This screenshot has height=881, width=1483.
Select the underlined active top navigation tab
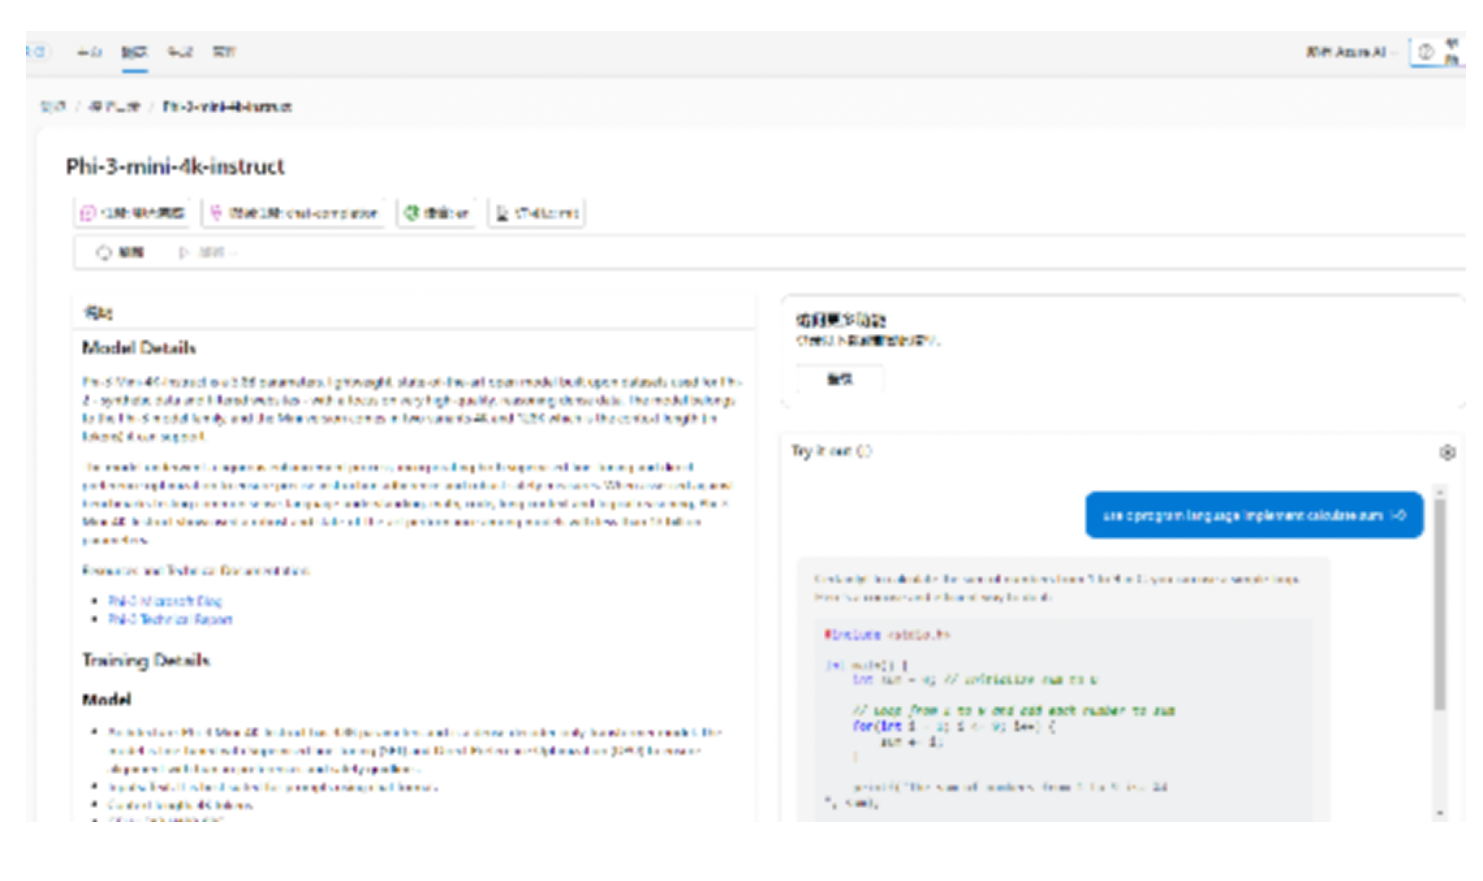click(x=134, y=53)
